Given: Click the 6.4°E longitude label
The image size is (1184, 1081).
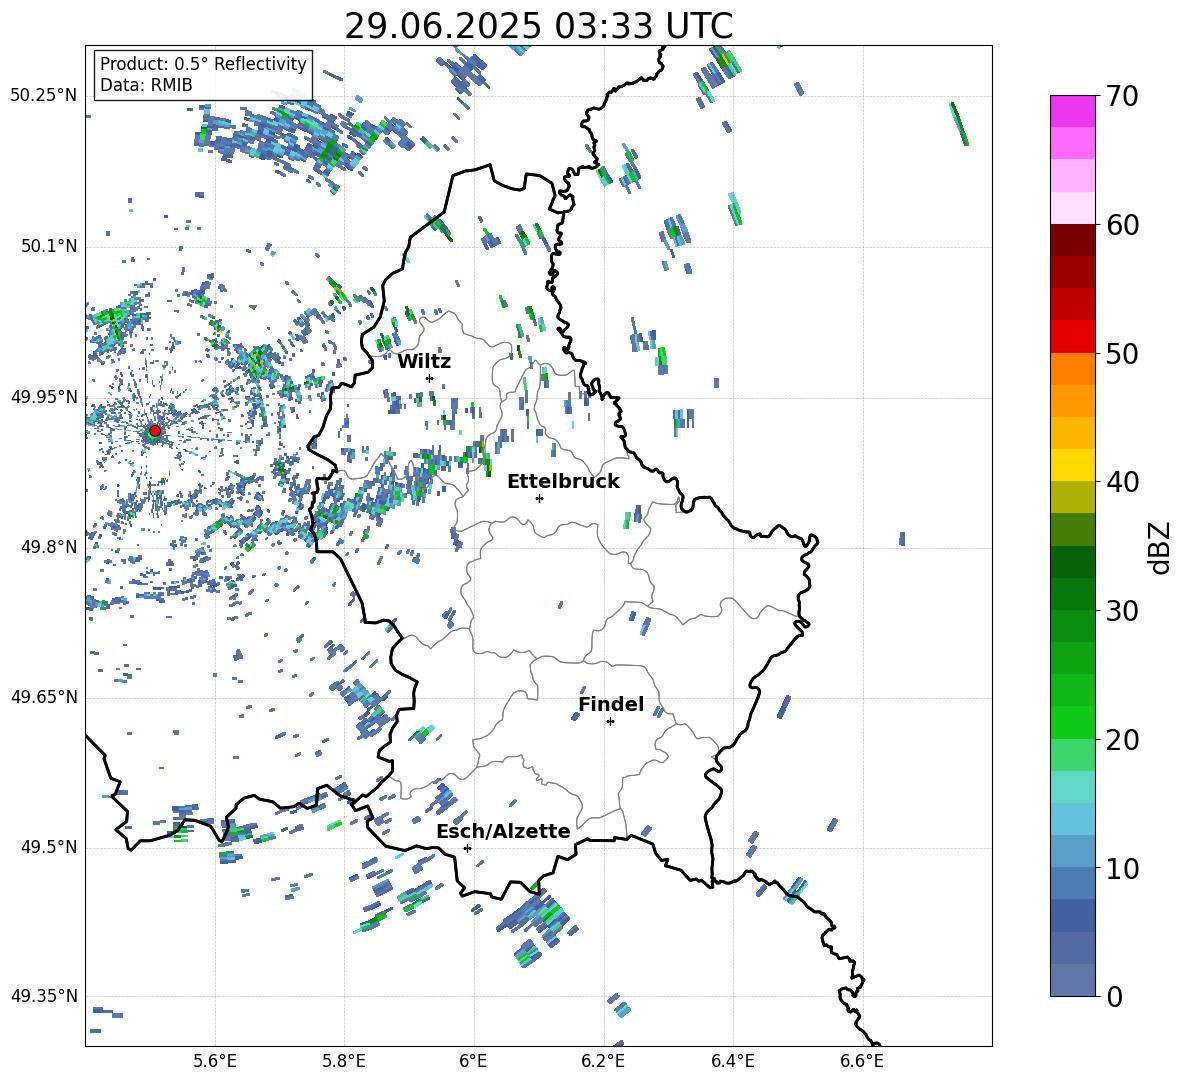Looking at the screenshot, I should pyautogui.click(x=732, y=1062).
